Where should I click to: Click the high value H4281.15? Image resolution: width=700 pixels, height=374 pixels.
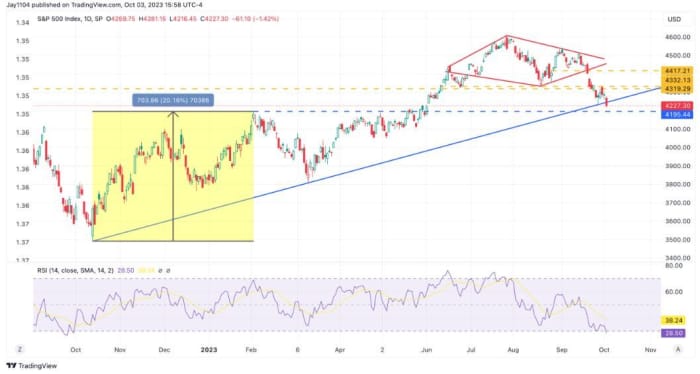pyautogui.click(x=152, y=19)
